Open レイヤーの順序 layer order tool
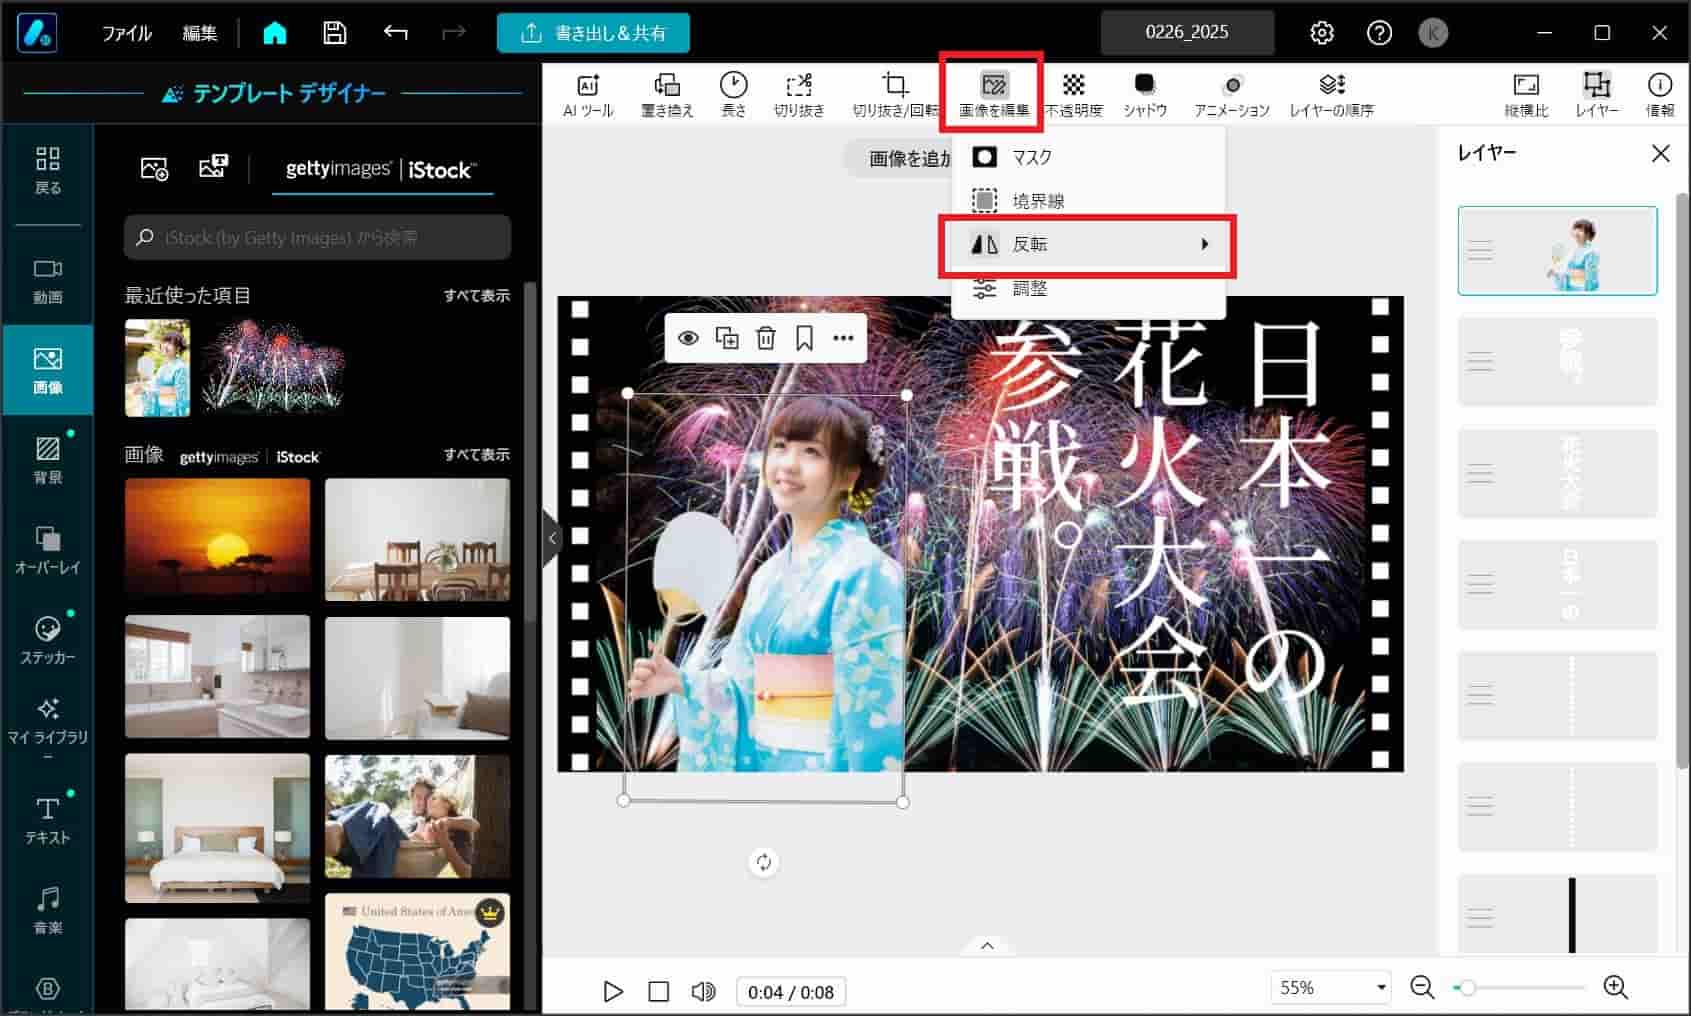The image size is (1691, 1016). tap(1332, 95)
